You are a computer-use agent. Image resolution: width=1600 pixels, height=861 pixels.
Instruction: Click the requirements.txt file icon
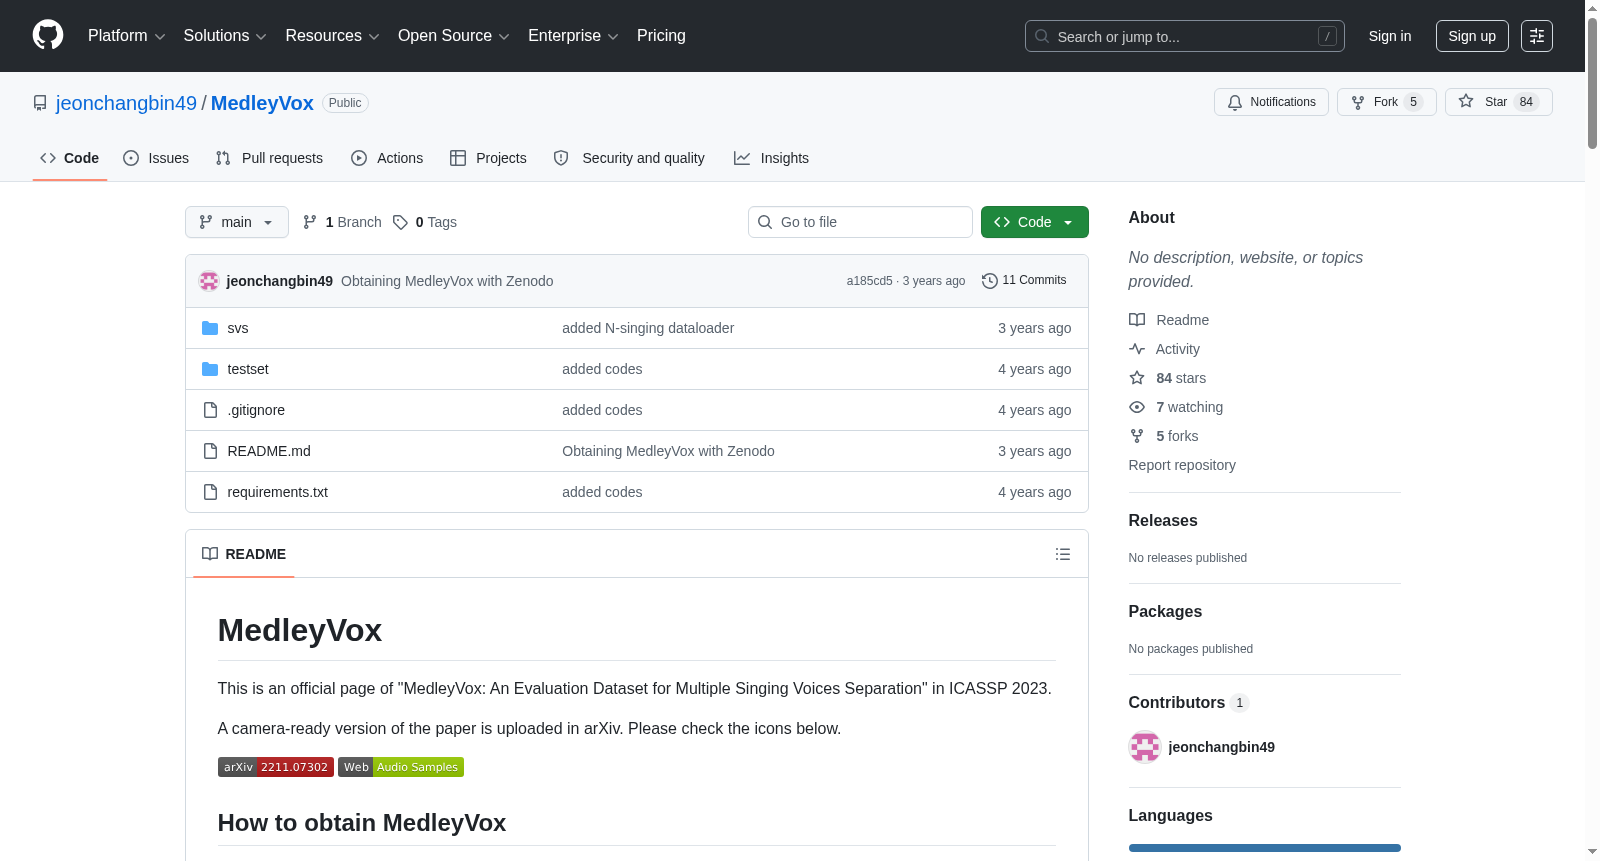[x=210, y=492]
